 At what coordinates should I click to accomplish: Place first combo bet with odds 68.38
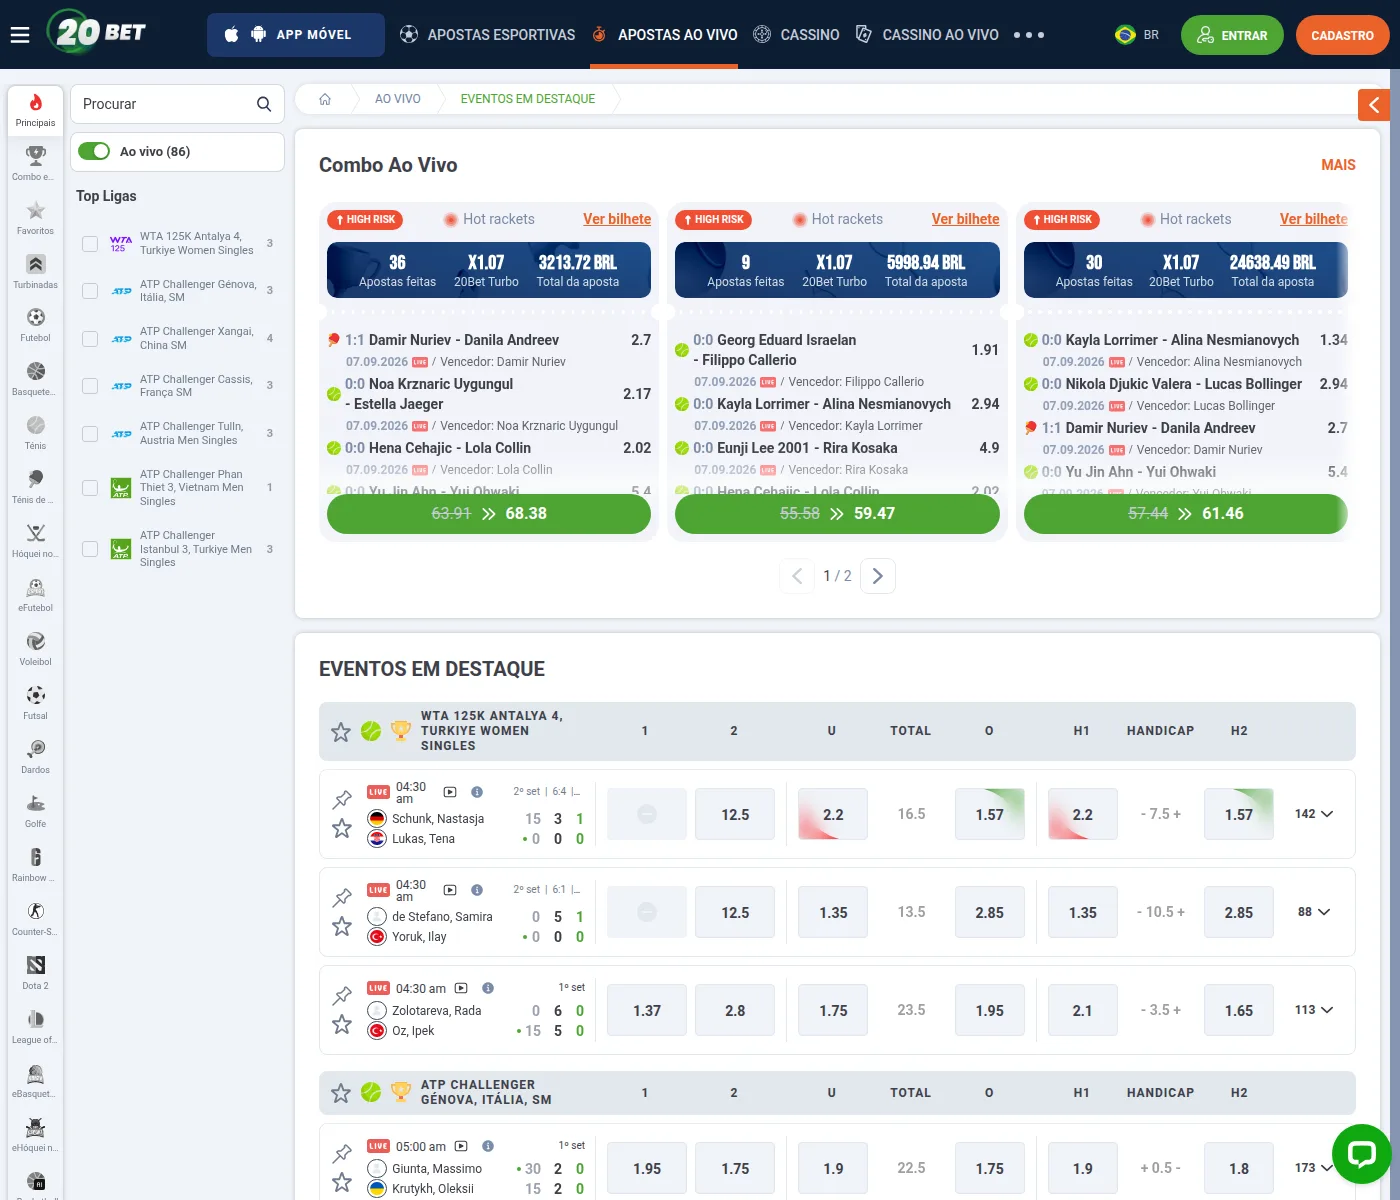(x=489, y=514)
